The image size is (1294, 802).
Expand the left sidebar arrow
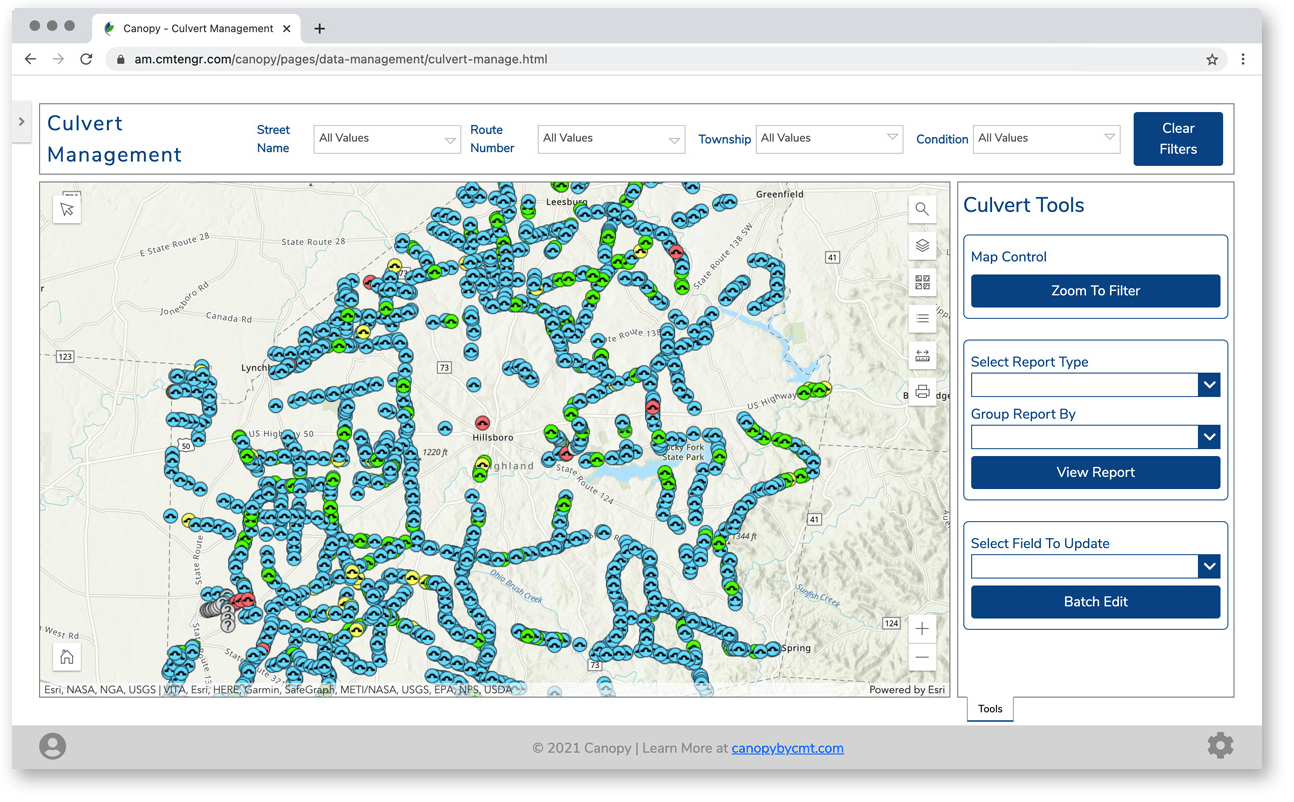[x=21, y=122]
